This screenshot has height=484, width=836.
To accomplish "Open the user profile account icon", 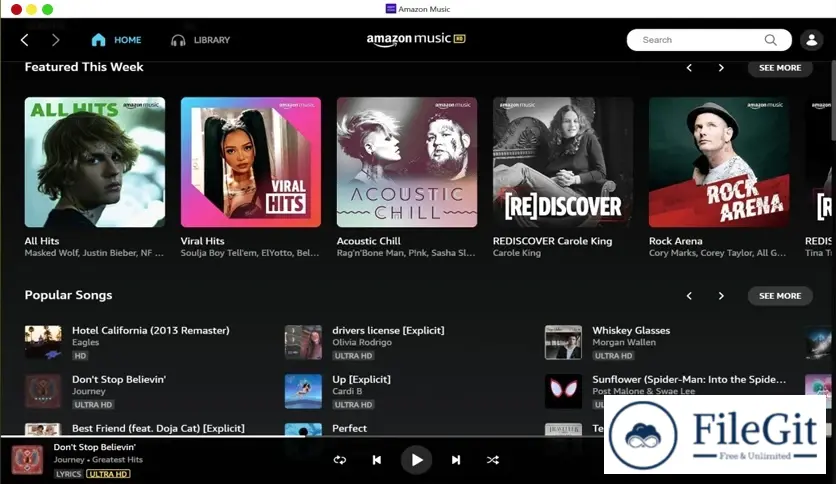I will tap(811, 40).
